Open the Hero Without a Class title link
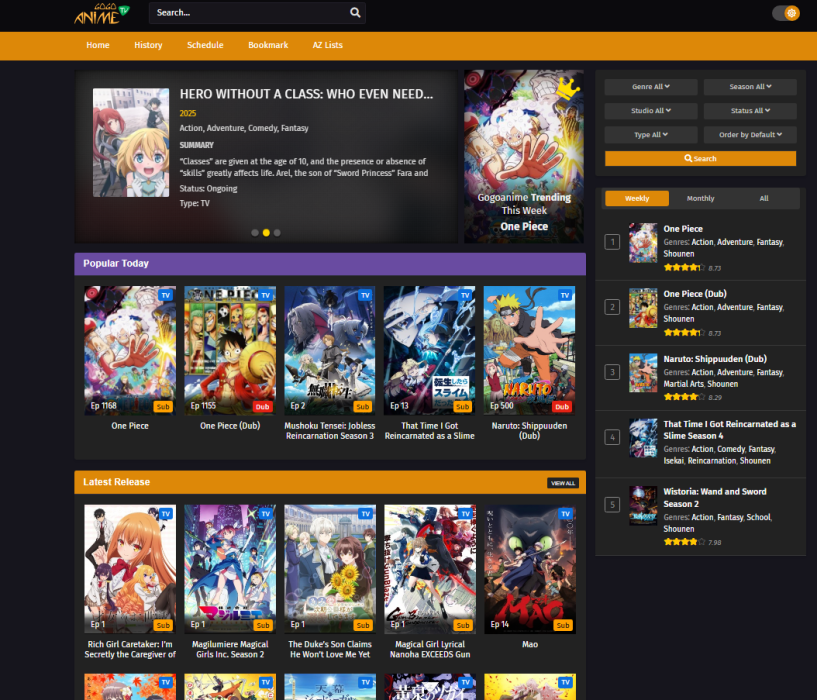Viewport: 817px width, 700px height. [x=306, y=94]
